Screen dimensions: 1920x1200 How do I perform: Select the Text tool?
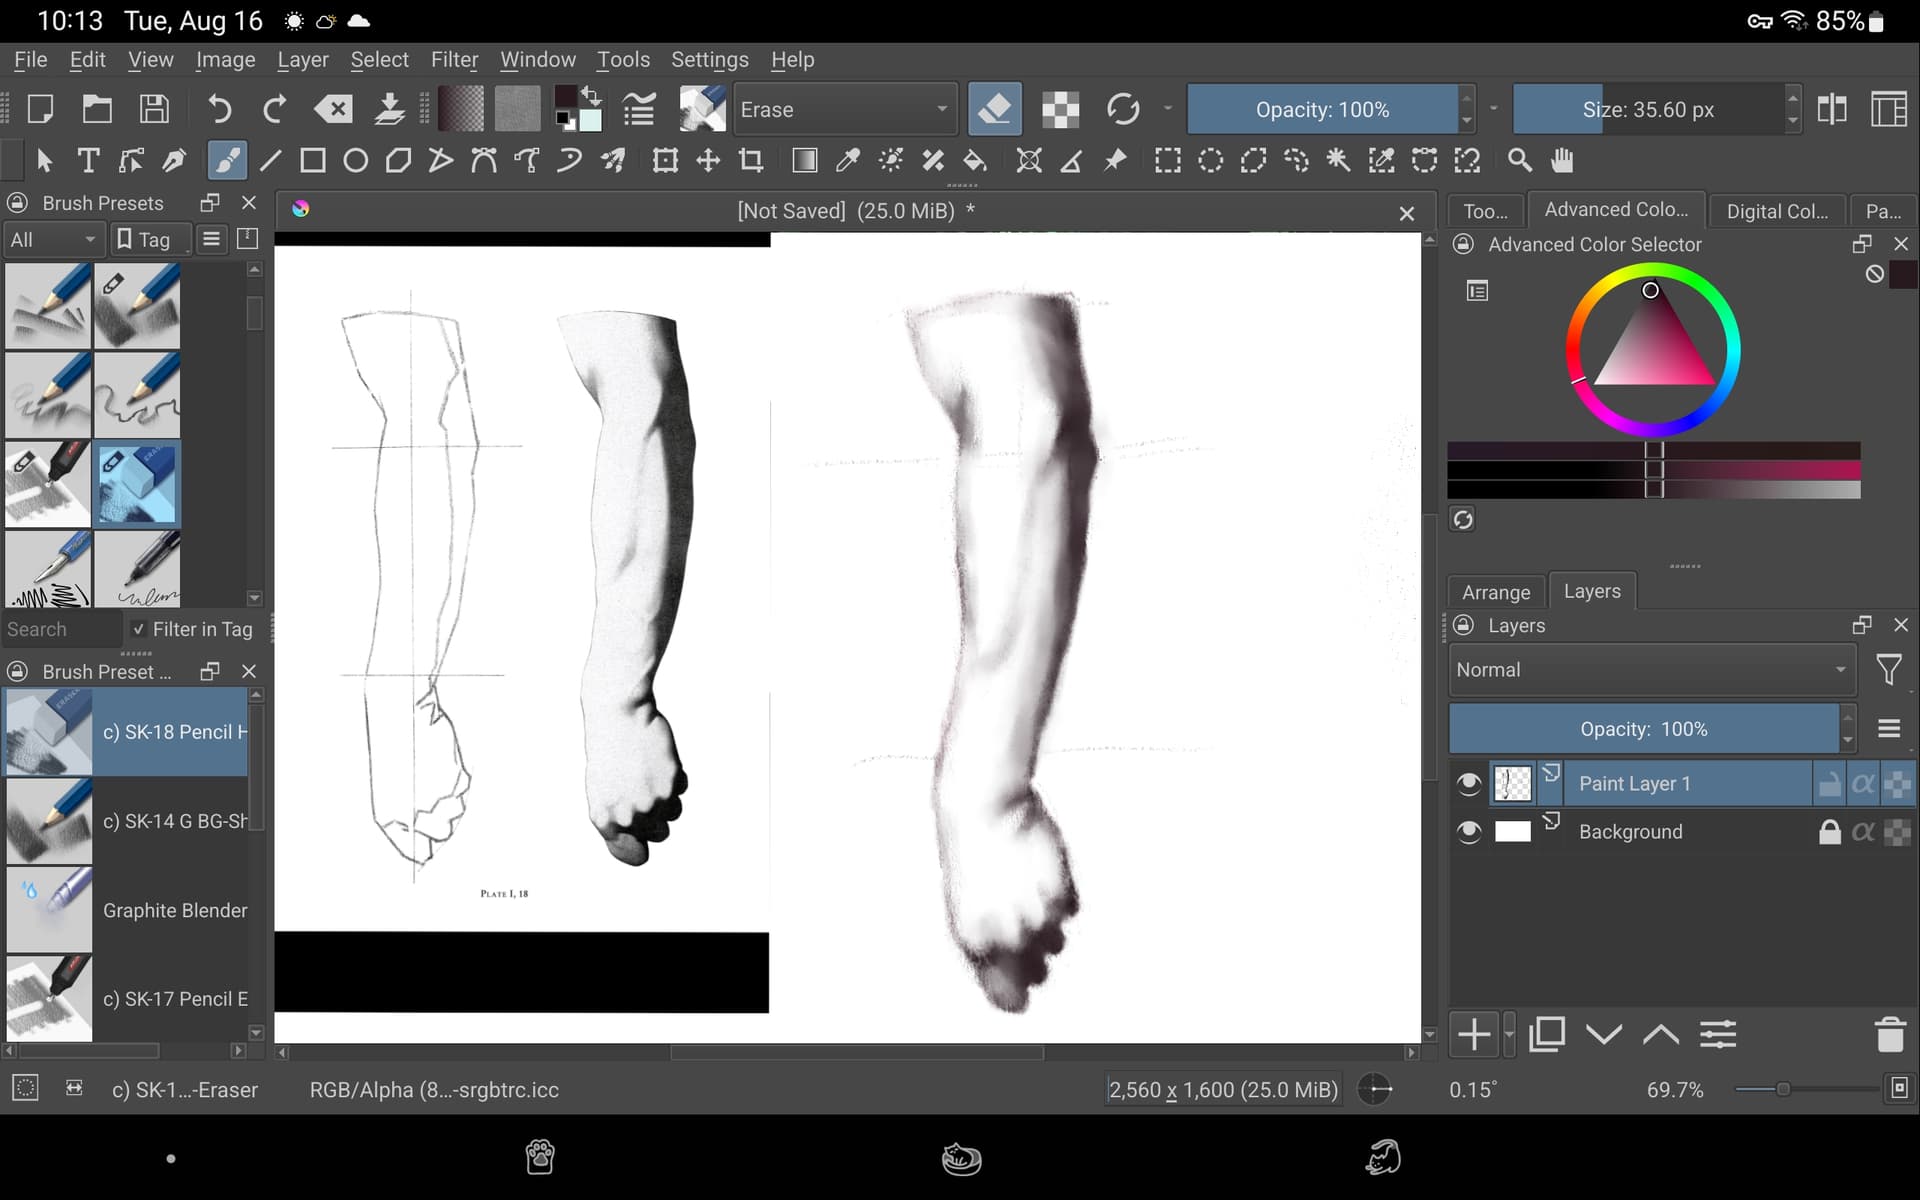click(88, 161)
